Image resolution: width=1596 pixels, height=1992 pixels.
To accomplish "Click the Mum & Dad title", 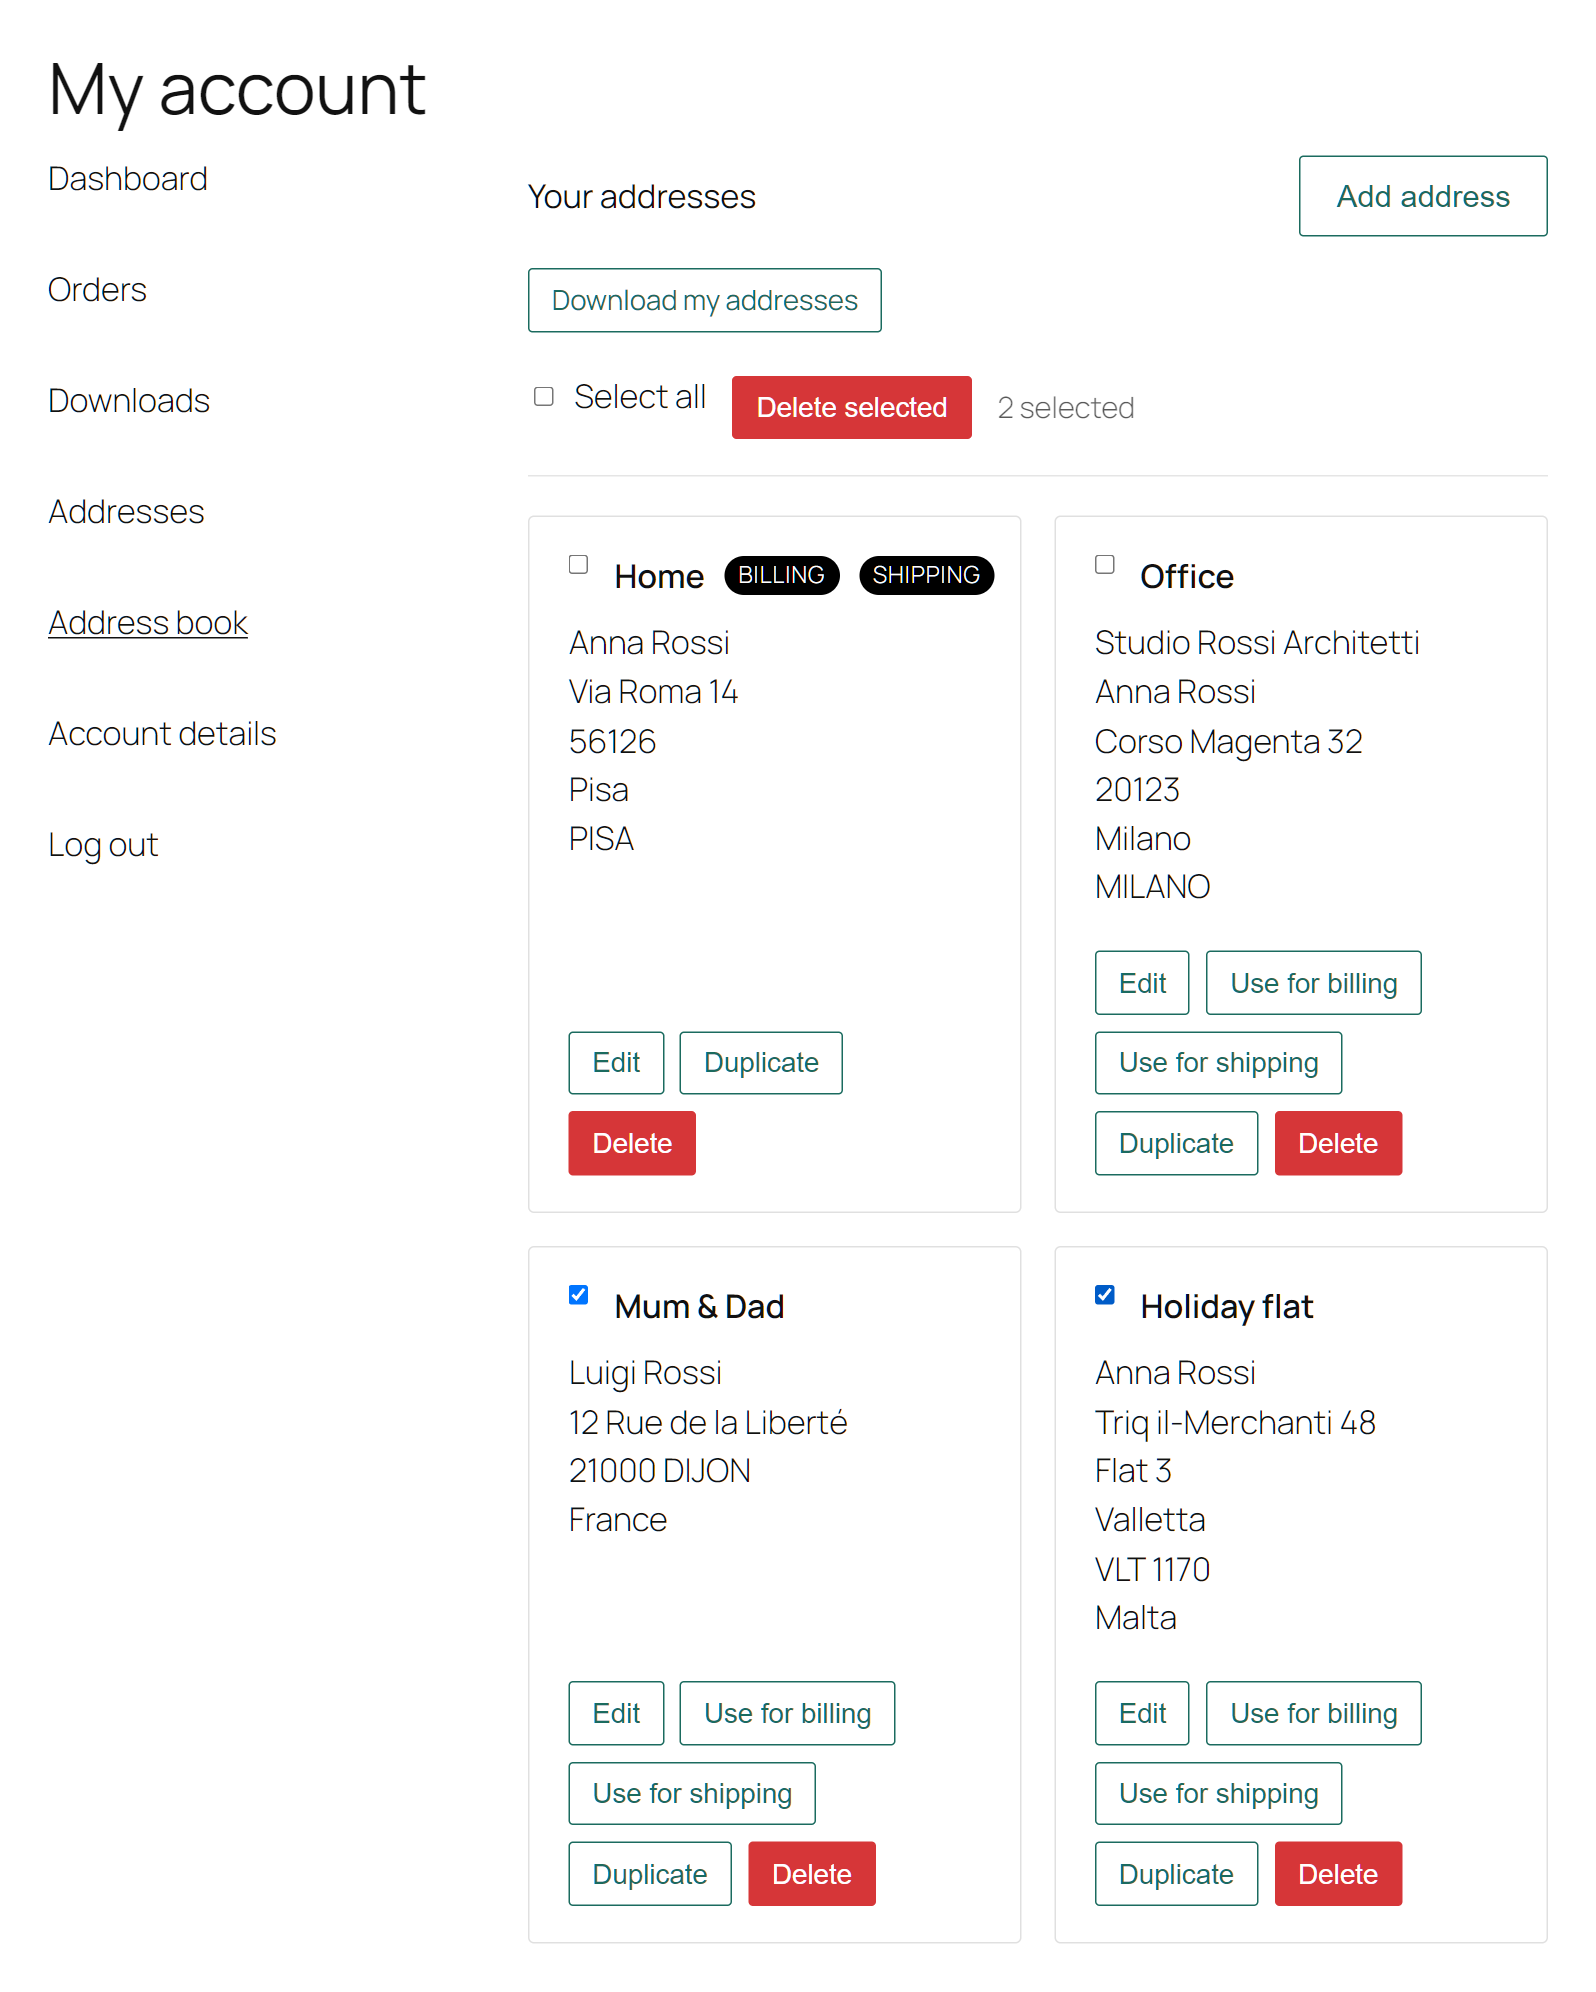I will point(699,1307).
